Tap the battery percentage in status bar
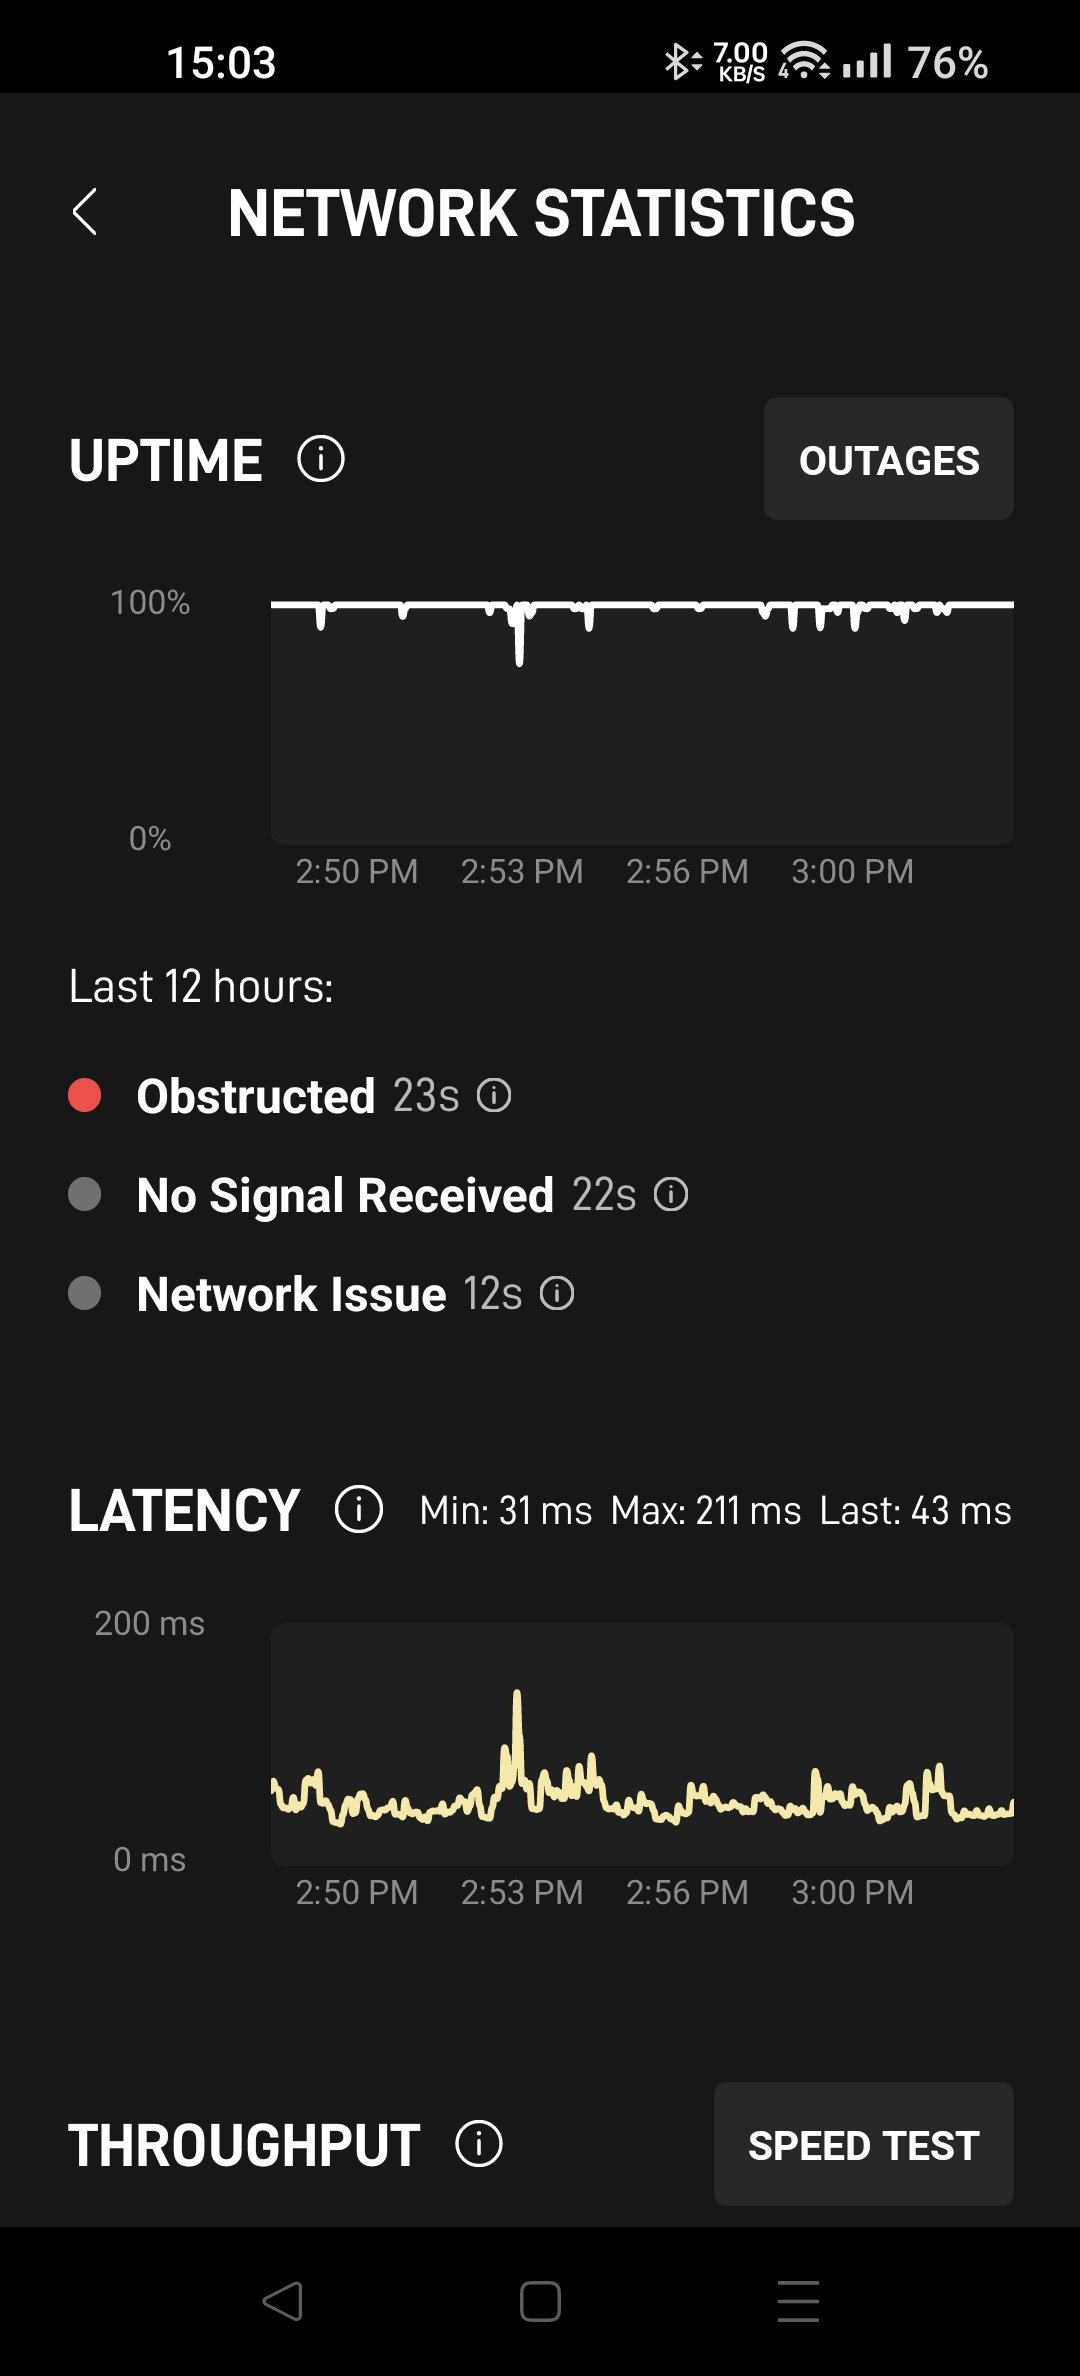 (947, 62)
